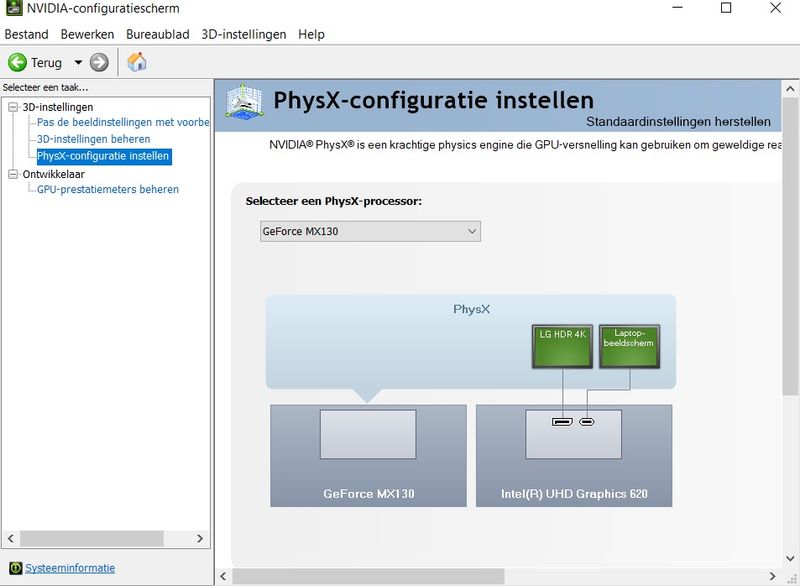800x586 pixels.
Task: Click the Ontwikkelaar tree label
Action: [x=54, y=174]
